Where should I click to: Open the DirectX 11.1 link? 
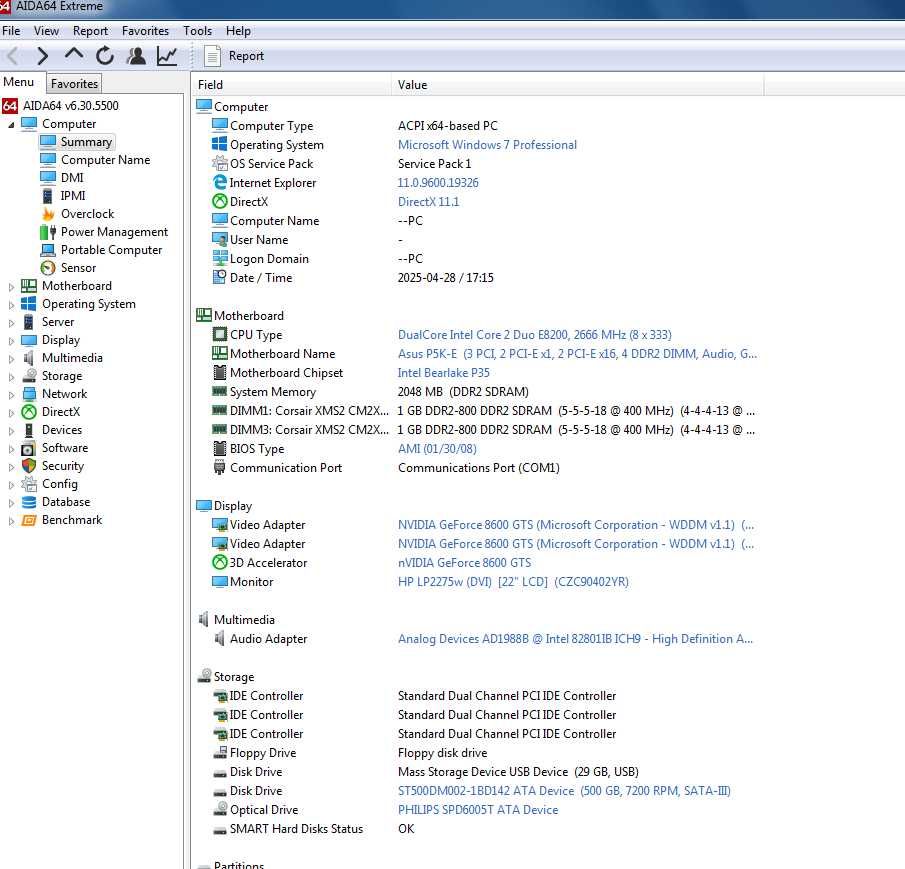[428, 202]
